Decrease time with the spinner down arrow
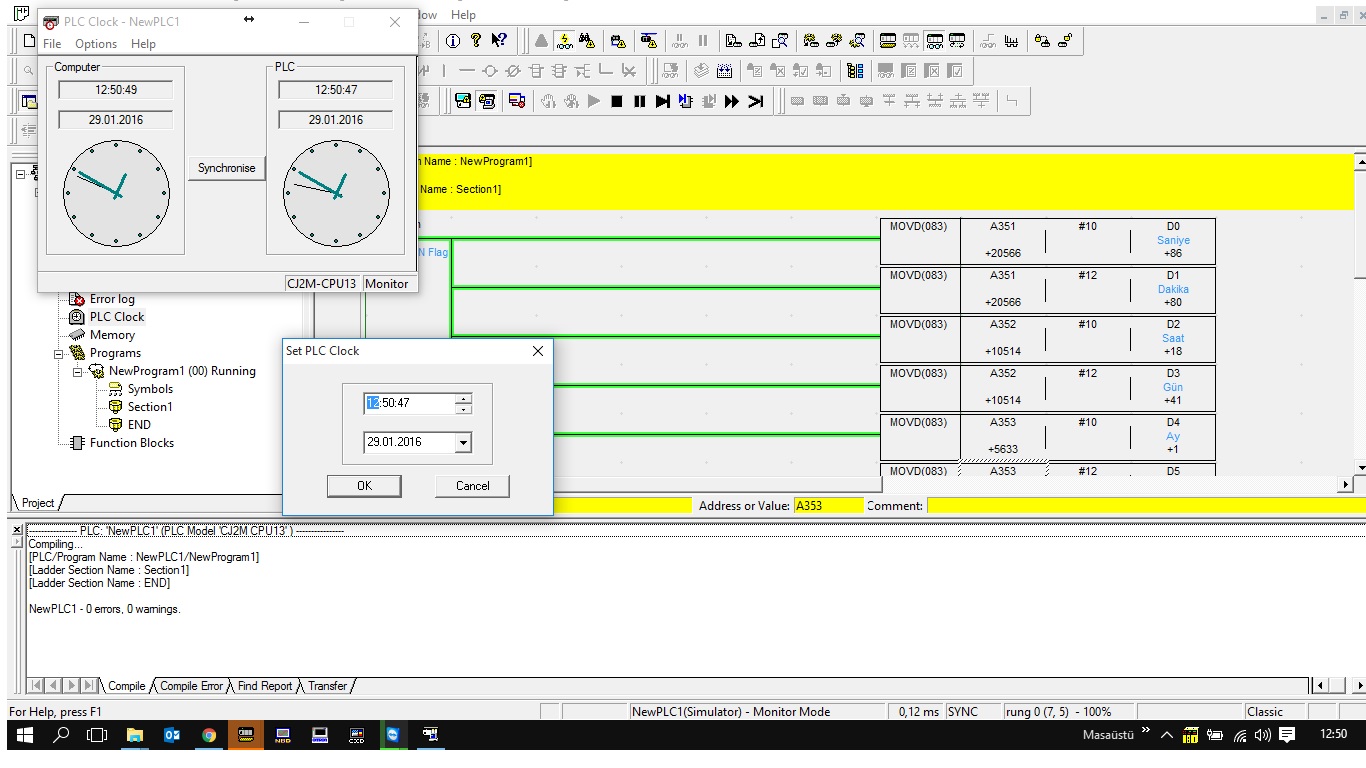 [462, 409]
